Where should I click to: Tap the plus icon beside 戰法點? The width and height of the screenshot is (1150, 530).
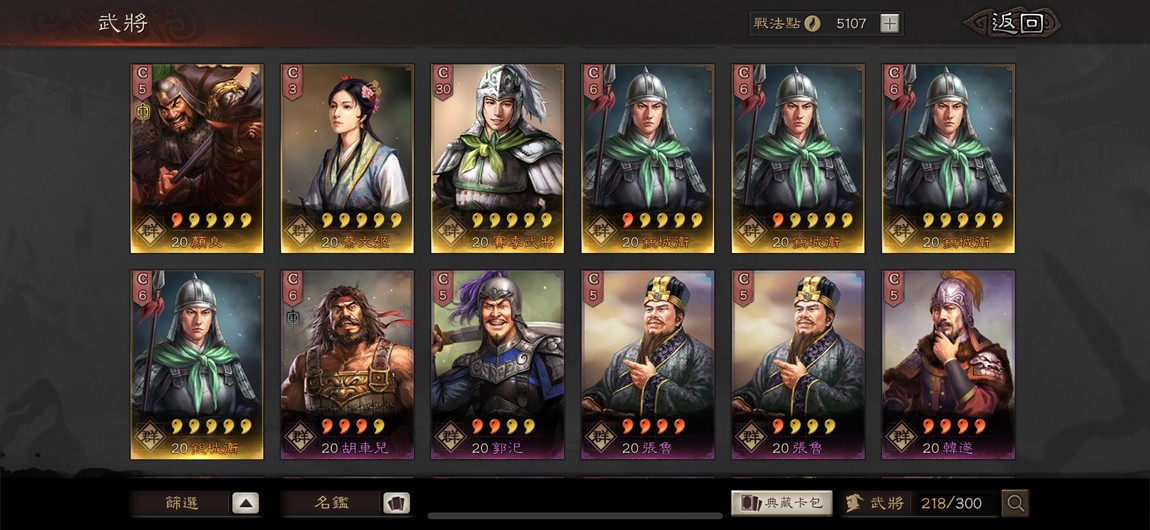point(889,23)
